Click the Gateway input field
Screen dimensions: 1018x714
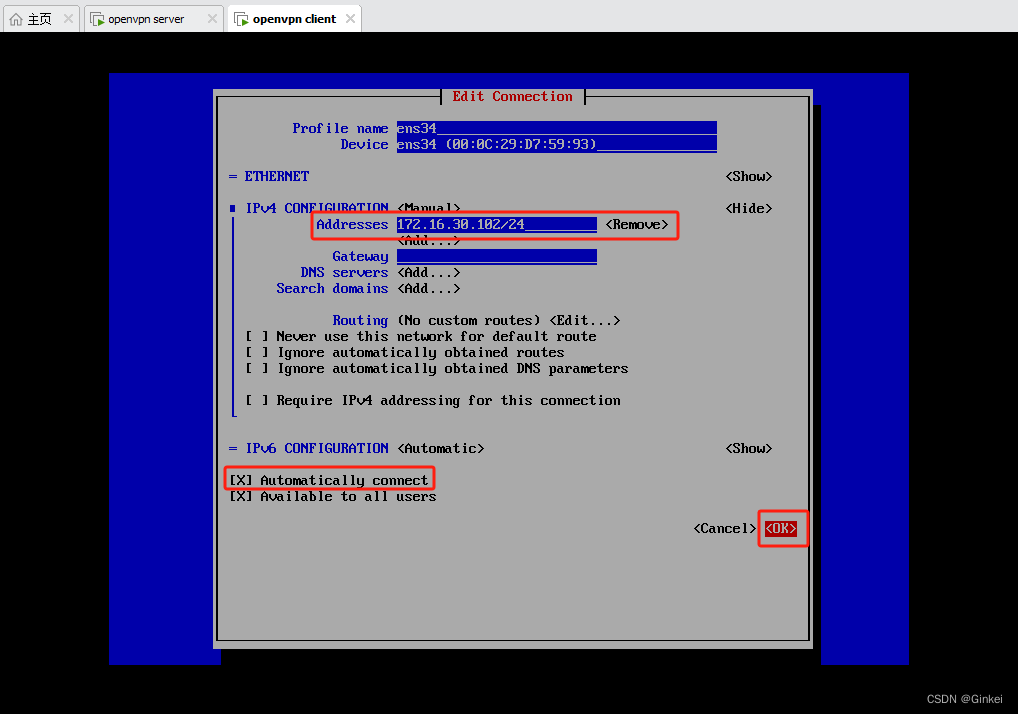[x=497, y=256]
